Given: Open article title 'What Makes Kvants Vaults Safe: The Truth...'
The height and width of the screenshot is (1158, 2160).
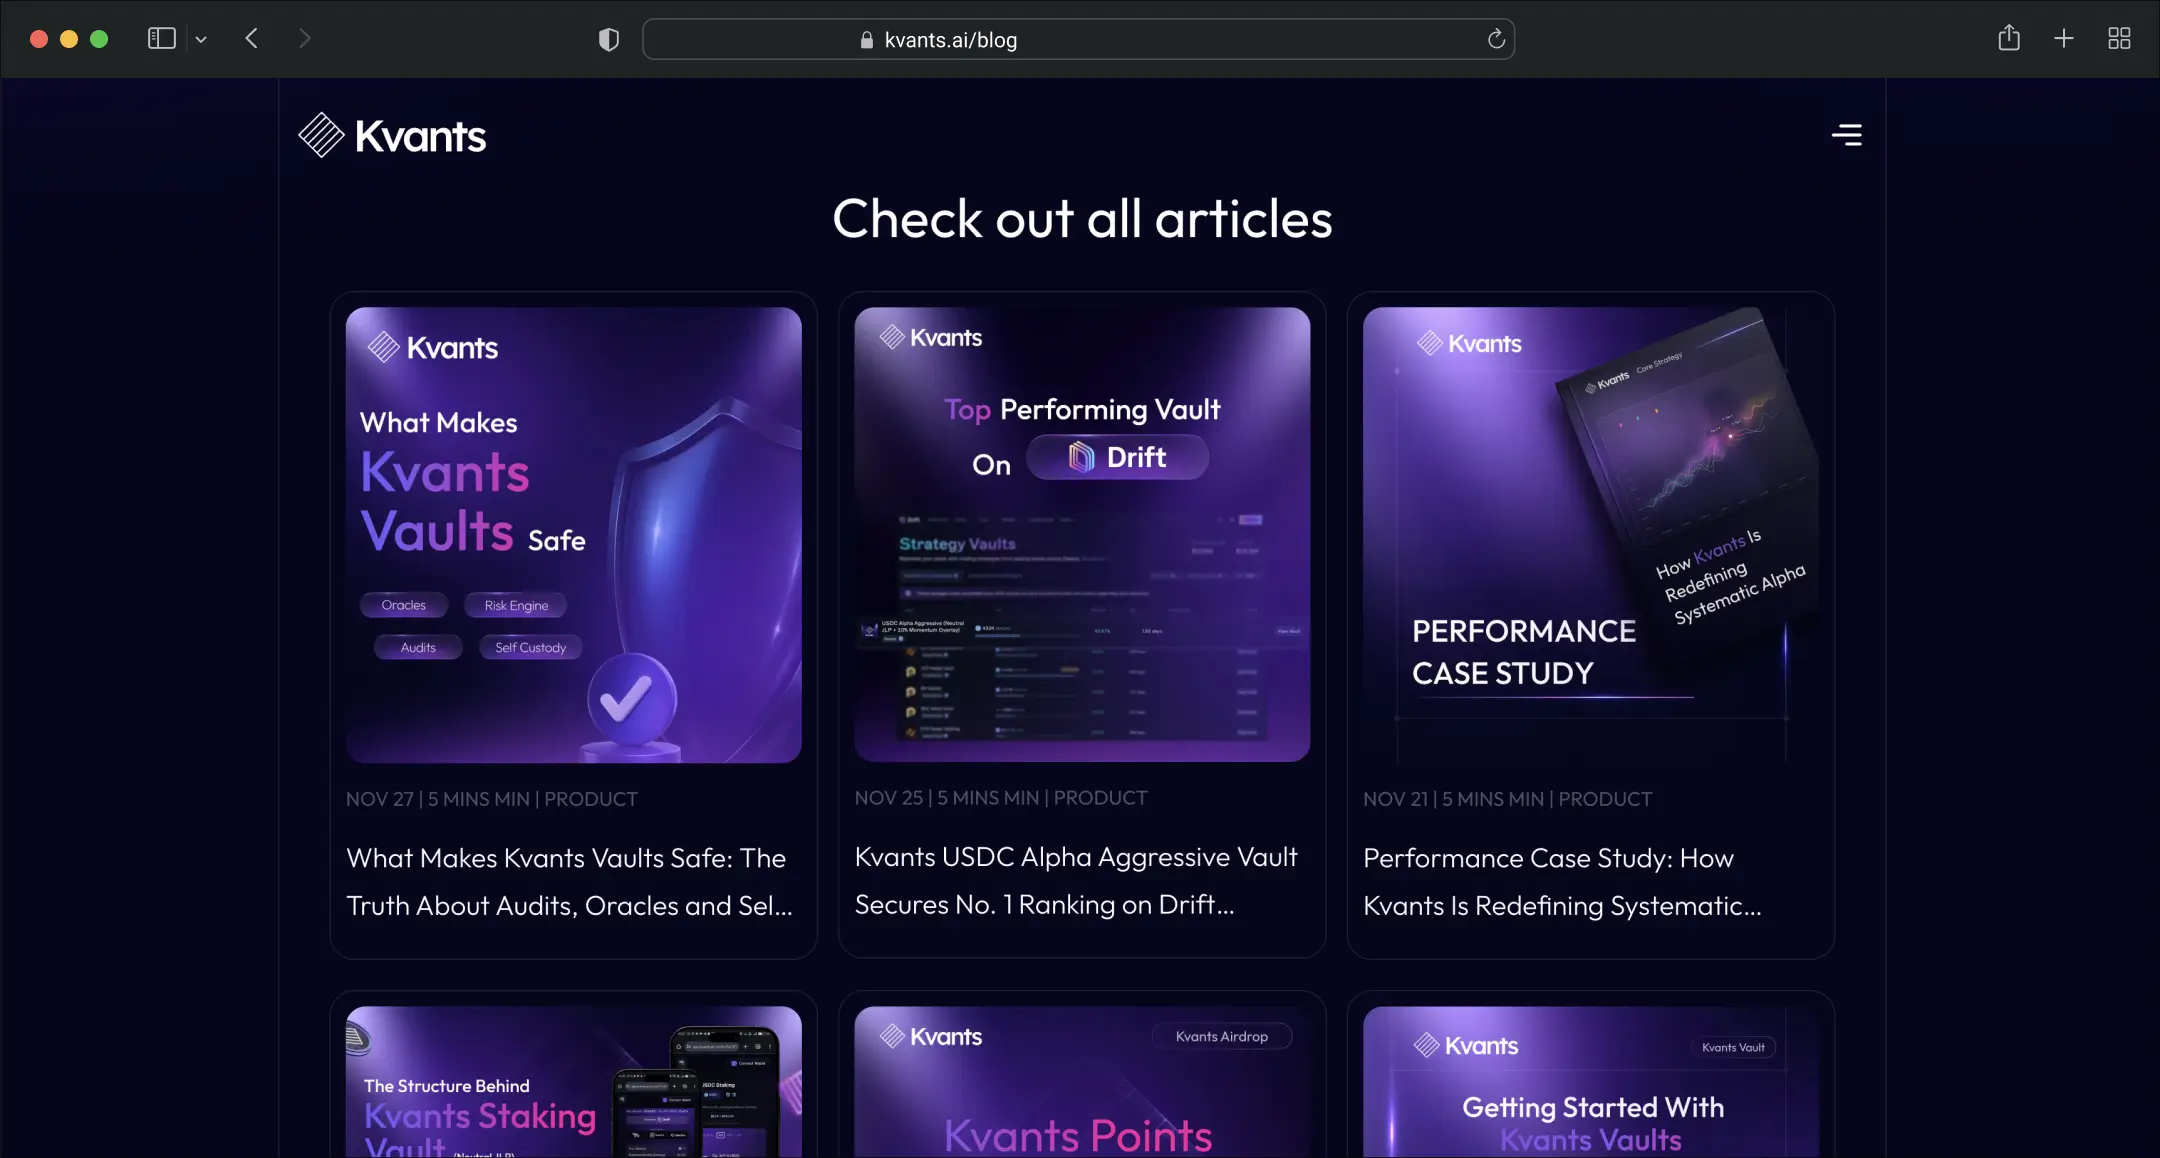Looking at the screenshot, I should tap(569, 882).
